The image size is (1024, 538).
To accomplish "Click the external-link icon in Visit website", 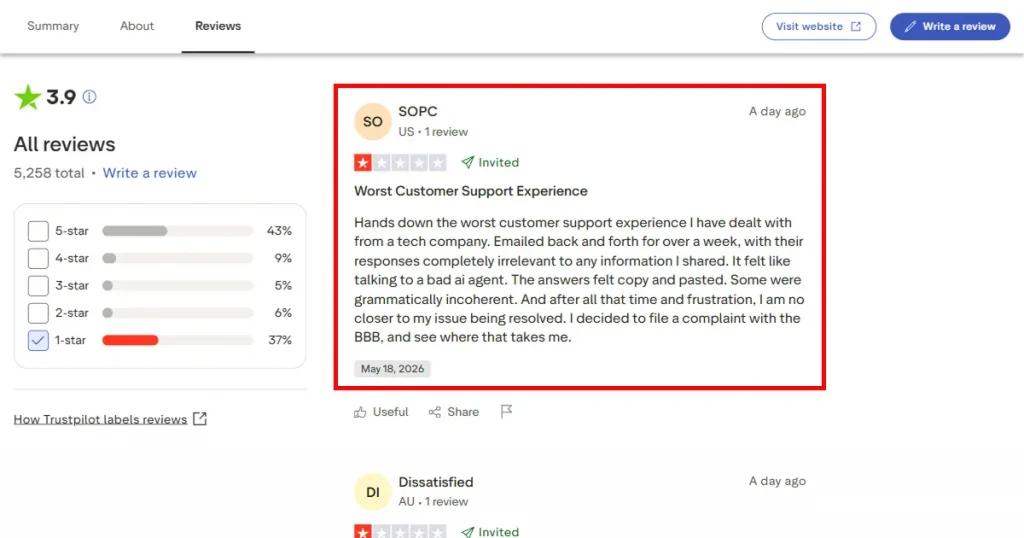I will coord(856,27).
